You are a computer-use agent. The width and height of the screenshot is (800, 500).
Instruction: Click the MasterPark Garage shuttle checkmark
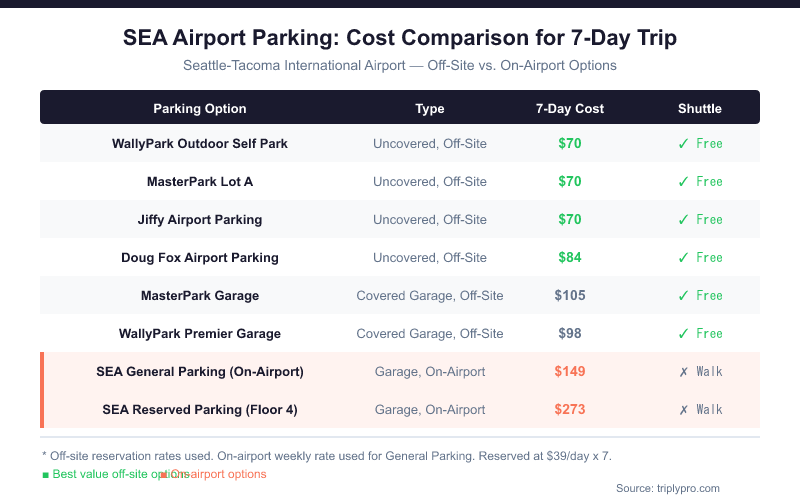point(683,296)
